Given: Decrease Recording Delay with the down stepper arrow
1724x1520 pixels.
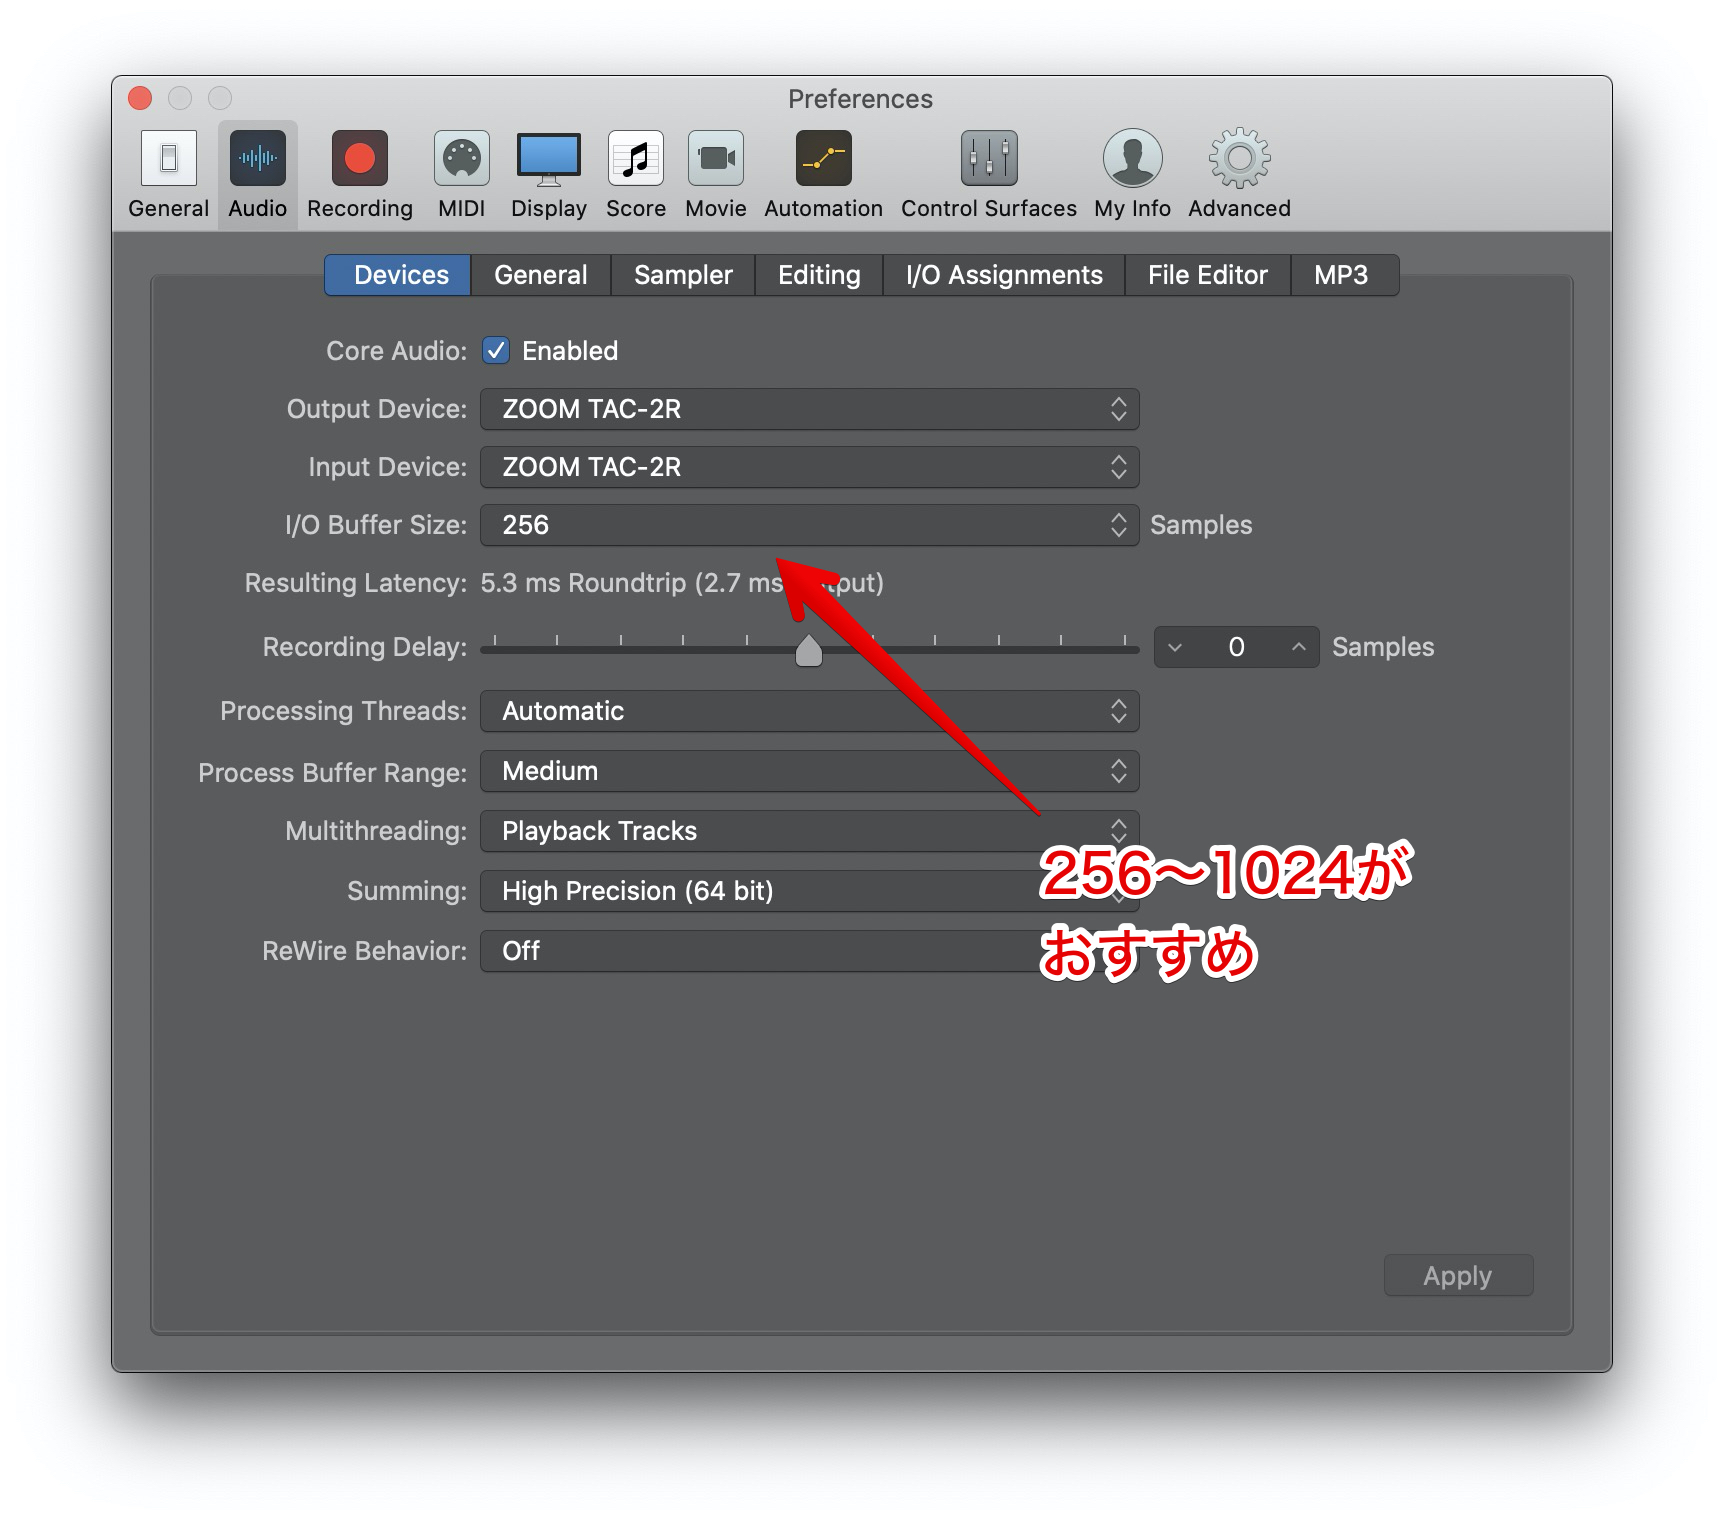Looking at the screenshot, I should point(1176,648).
